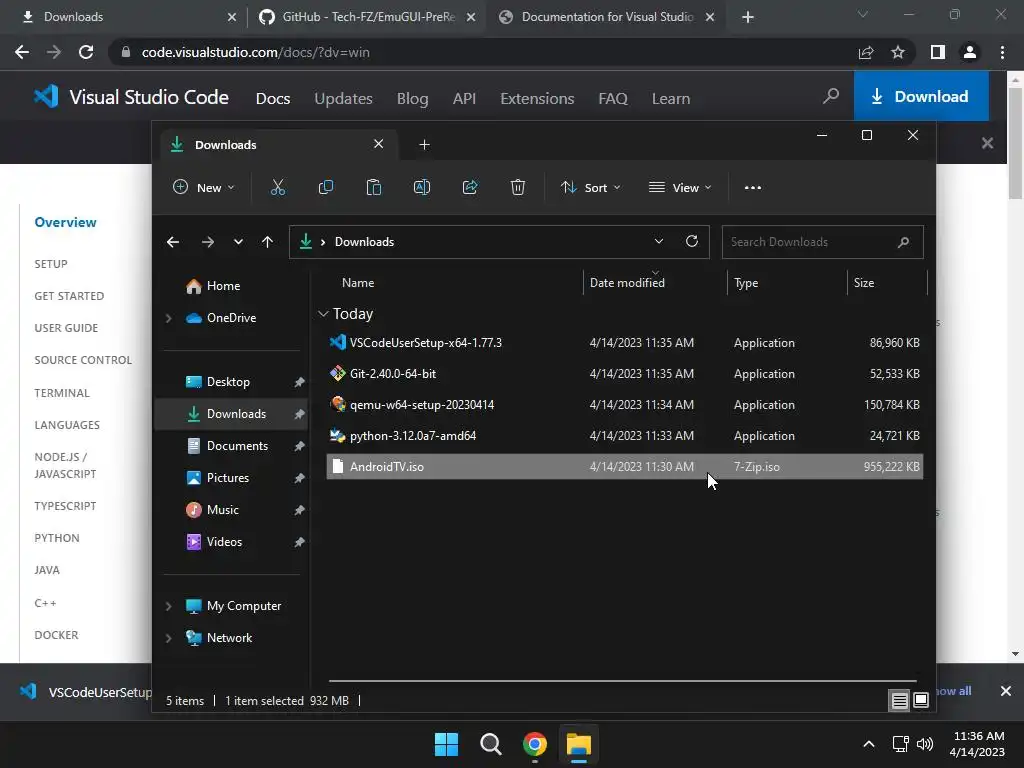This screenshot has height=768, width=1024.
Task: Click the File Explorer taskbar icon
Action: pyautogui.click(x=579, y=744)
